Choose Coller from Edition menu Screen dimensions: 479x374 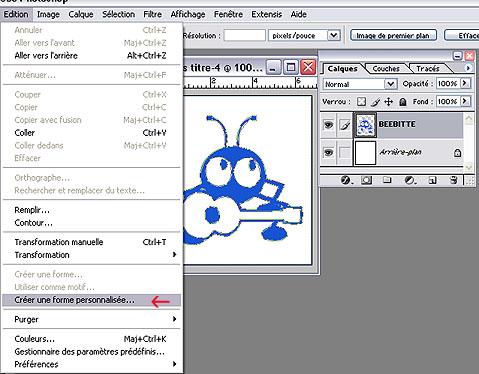pos(91,133)
